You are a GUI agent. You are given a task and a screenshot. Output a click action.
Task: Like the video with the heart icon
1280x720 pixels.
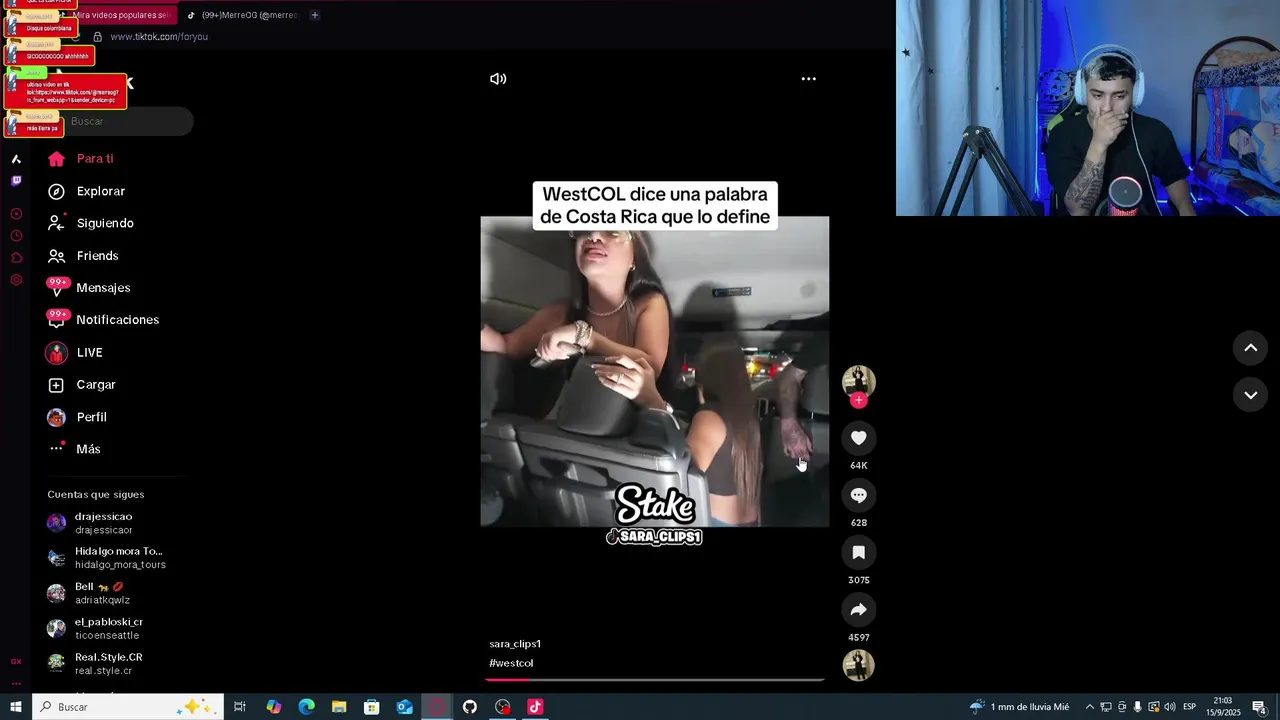coord(858,438)
